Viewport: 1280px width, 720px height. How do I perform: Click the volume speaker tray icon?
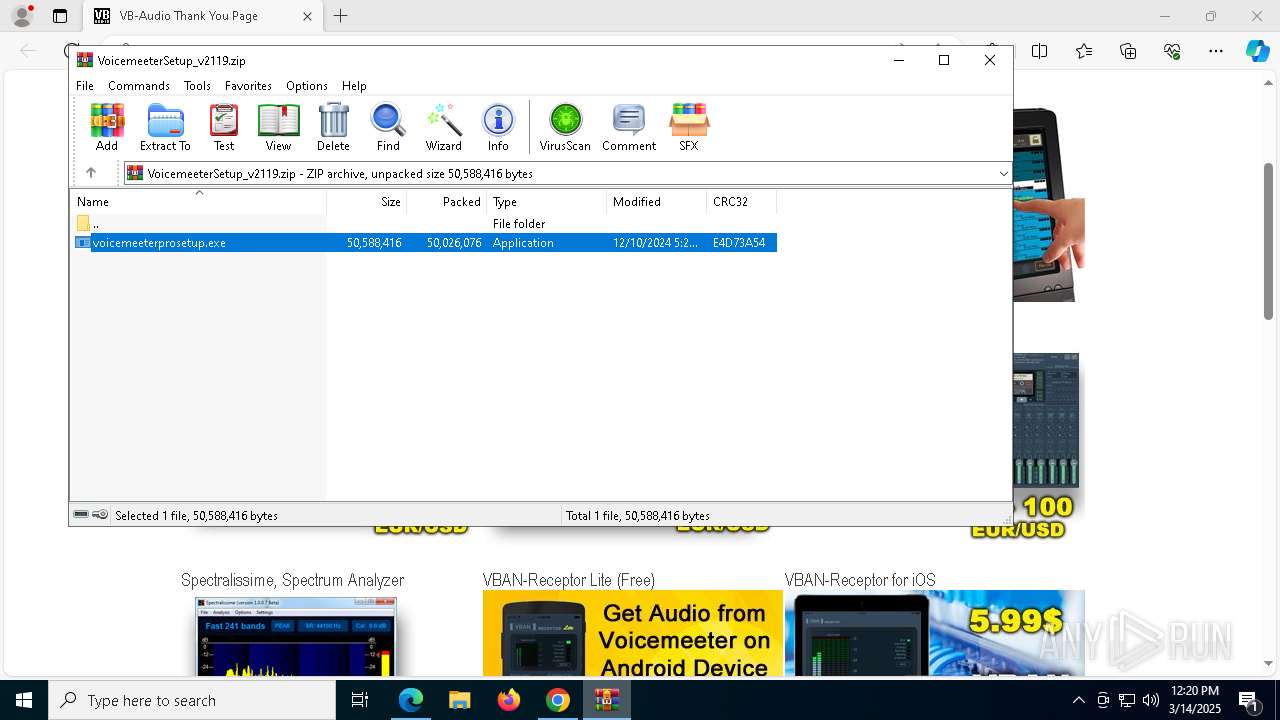point(1151,700)
